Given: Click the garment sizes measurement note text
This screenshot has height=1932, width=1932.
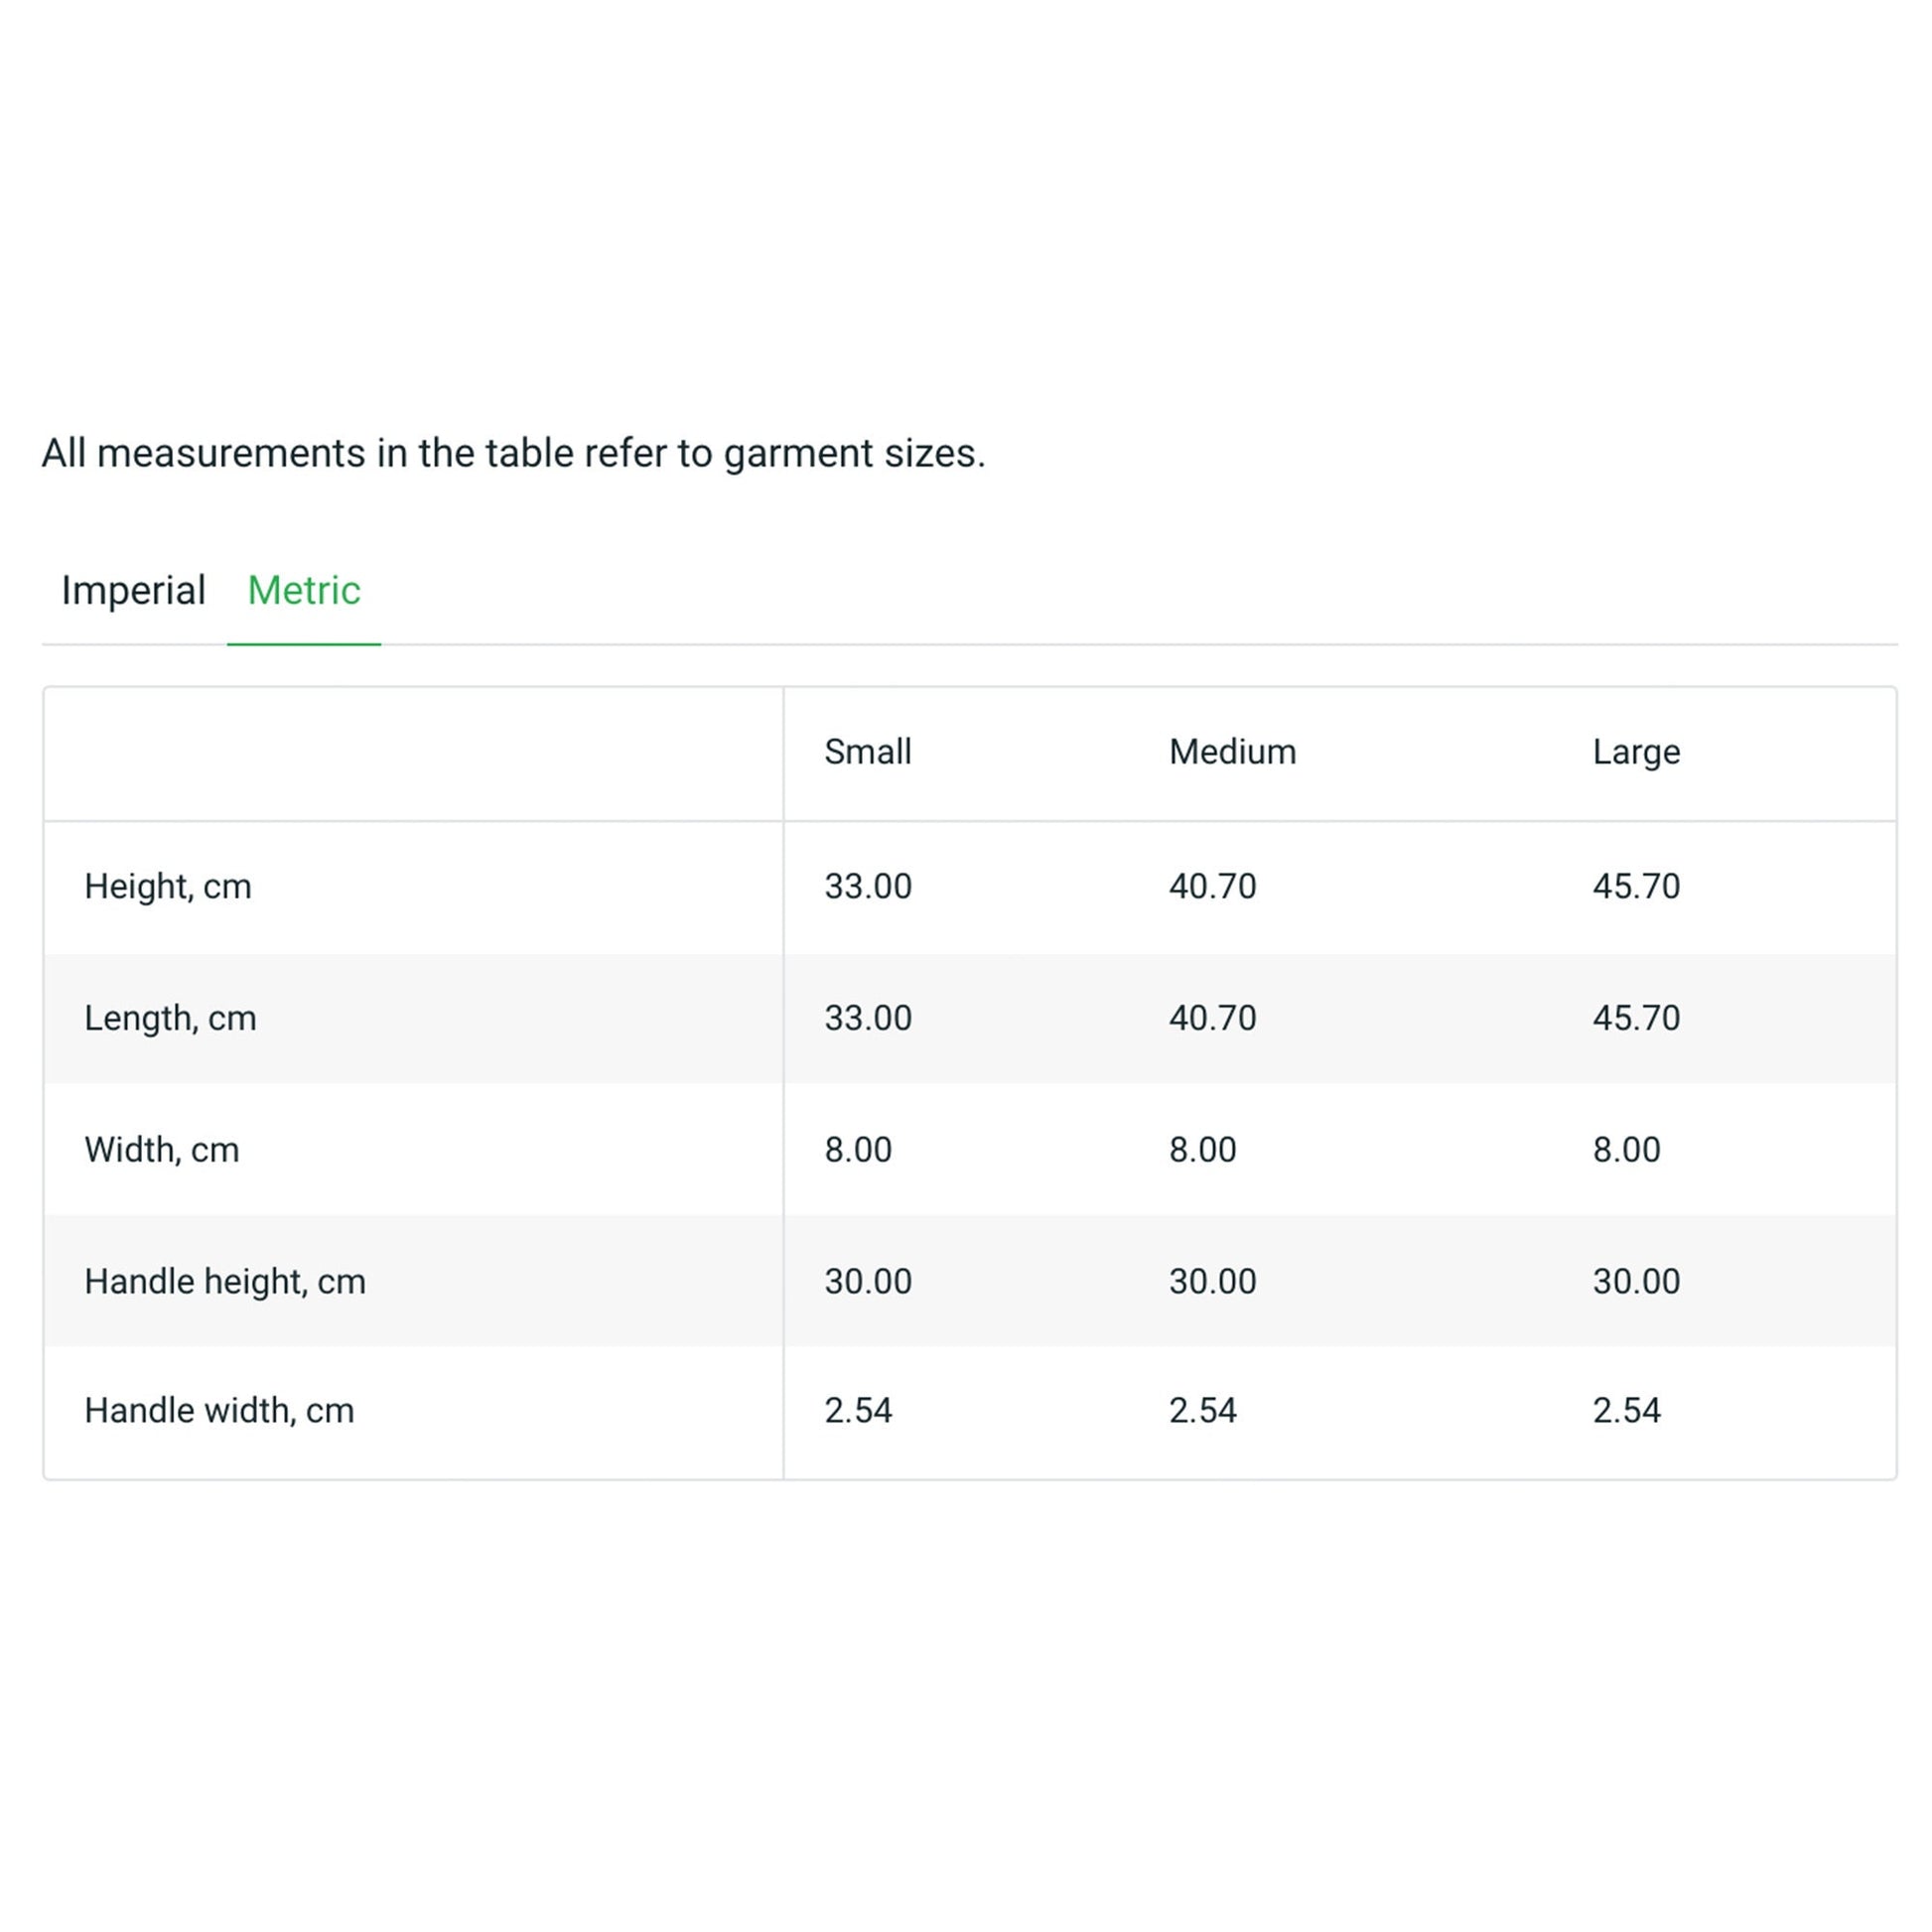Looking at the screenshot, I should pyautogui.click(x=513, y=454).
